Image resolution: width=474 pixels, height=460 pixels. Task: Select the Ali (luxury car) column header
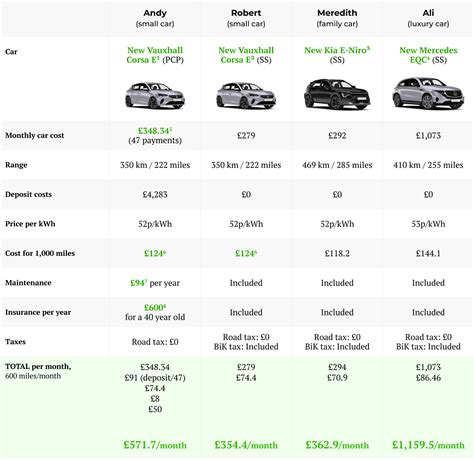(x=428, y=18)
